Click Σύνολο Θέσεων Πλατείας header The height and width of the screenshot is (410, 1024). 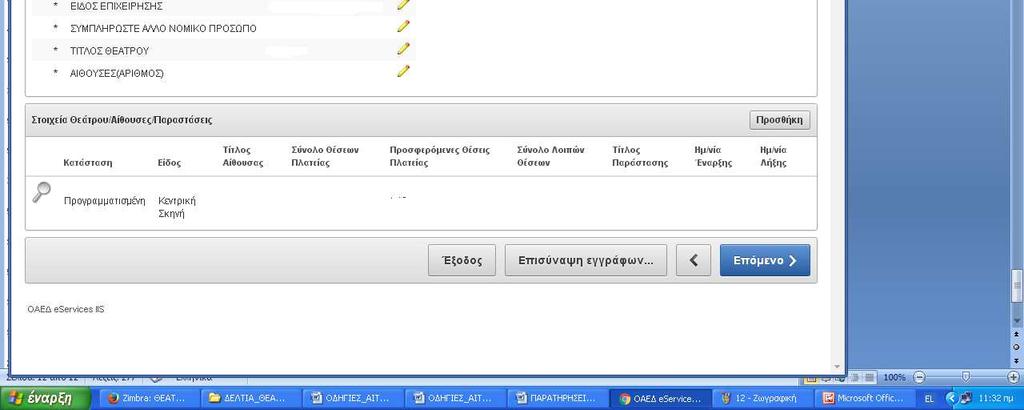[x=325, y=156]
